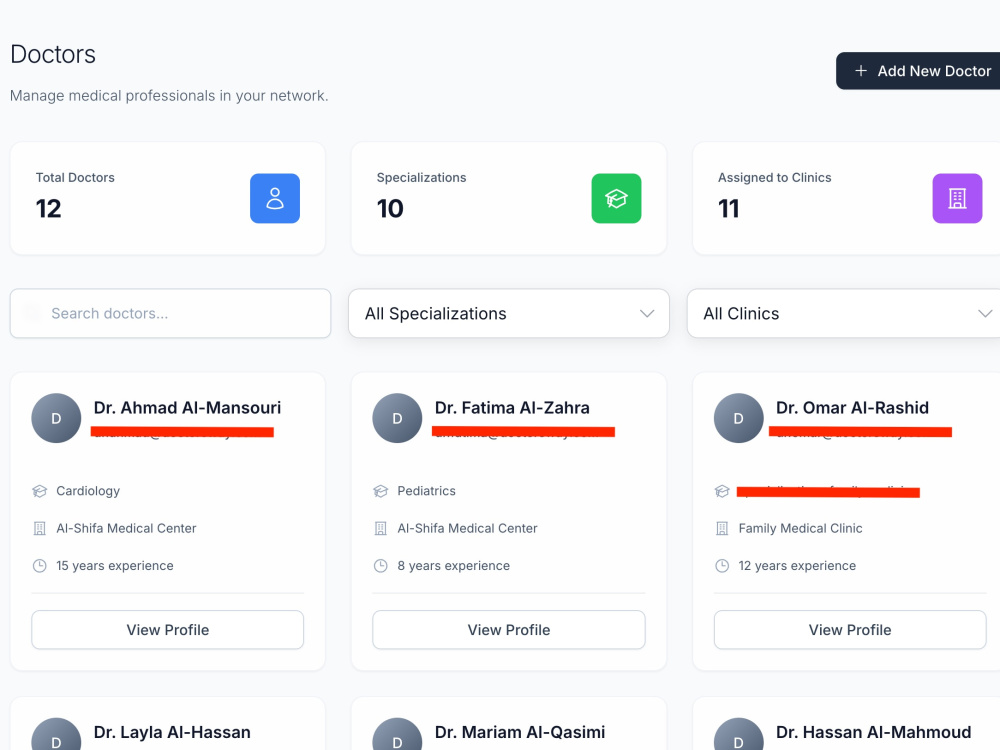Viewport: 1000px width, 750px height.
Task: Click Dr. Fatima Al-Zahra's avatar
Action: 397,418
